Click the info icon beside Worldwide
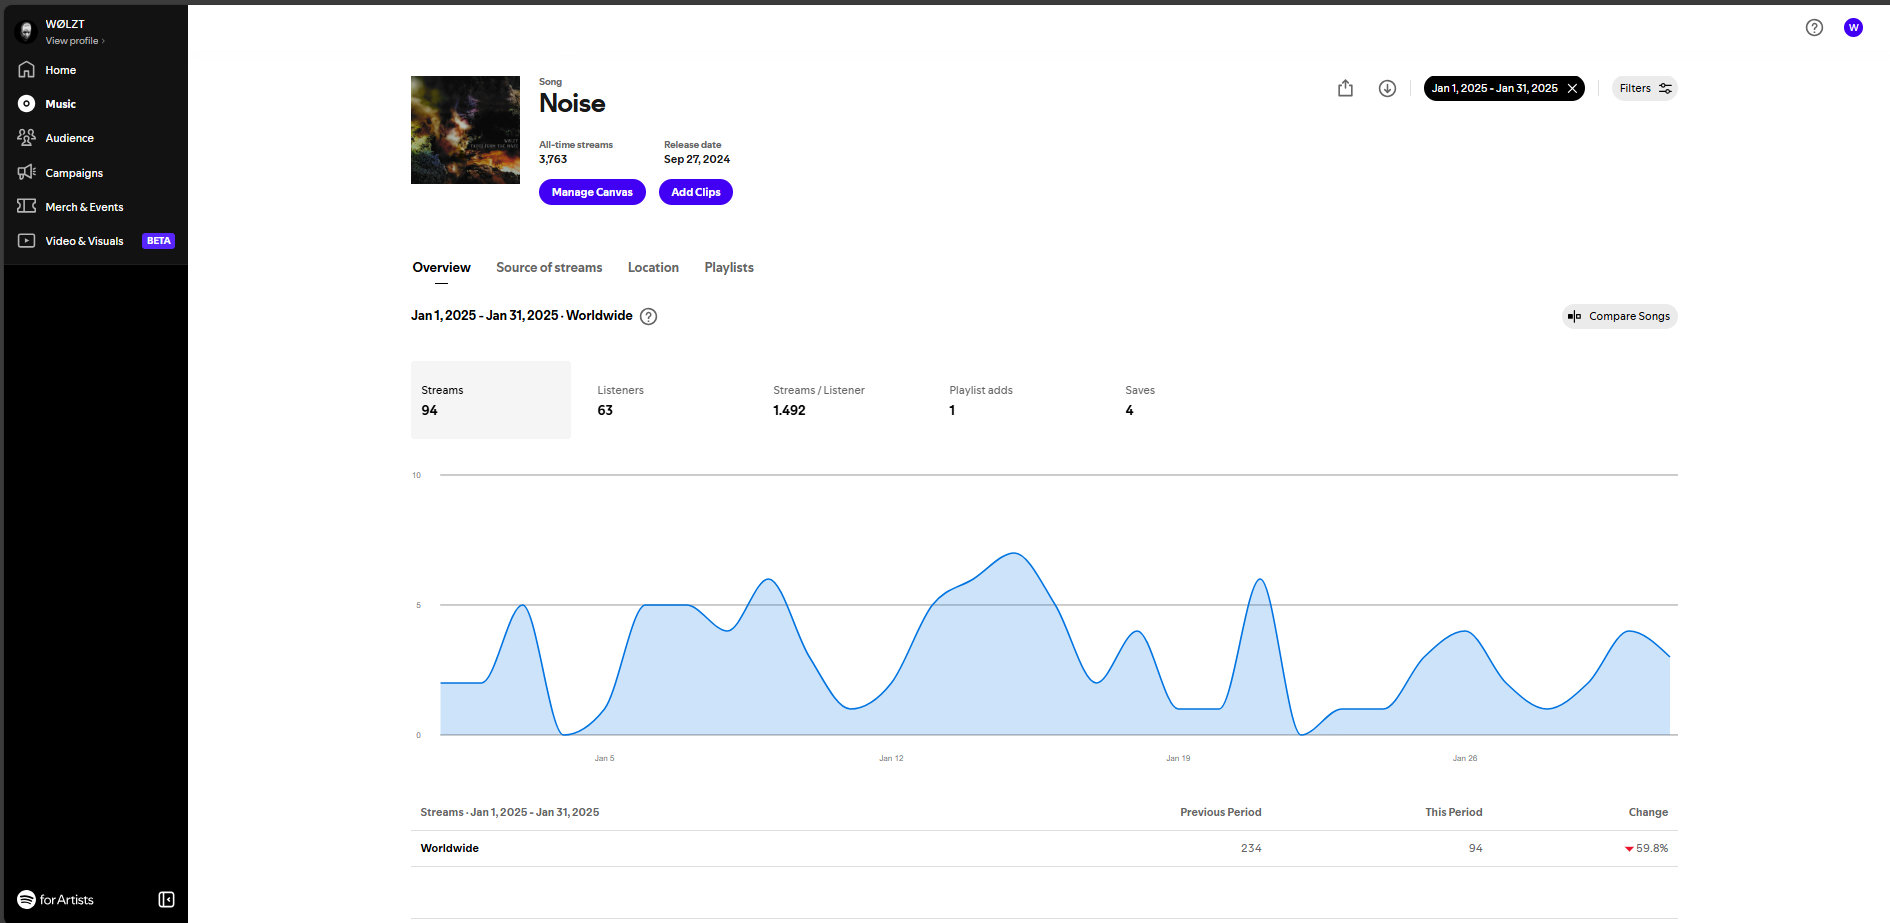Image resolution: width=1890 pixels, height=923 pixels. (x=648, y=316)
